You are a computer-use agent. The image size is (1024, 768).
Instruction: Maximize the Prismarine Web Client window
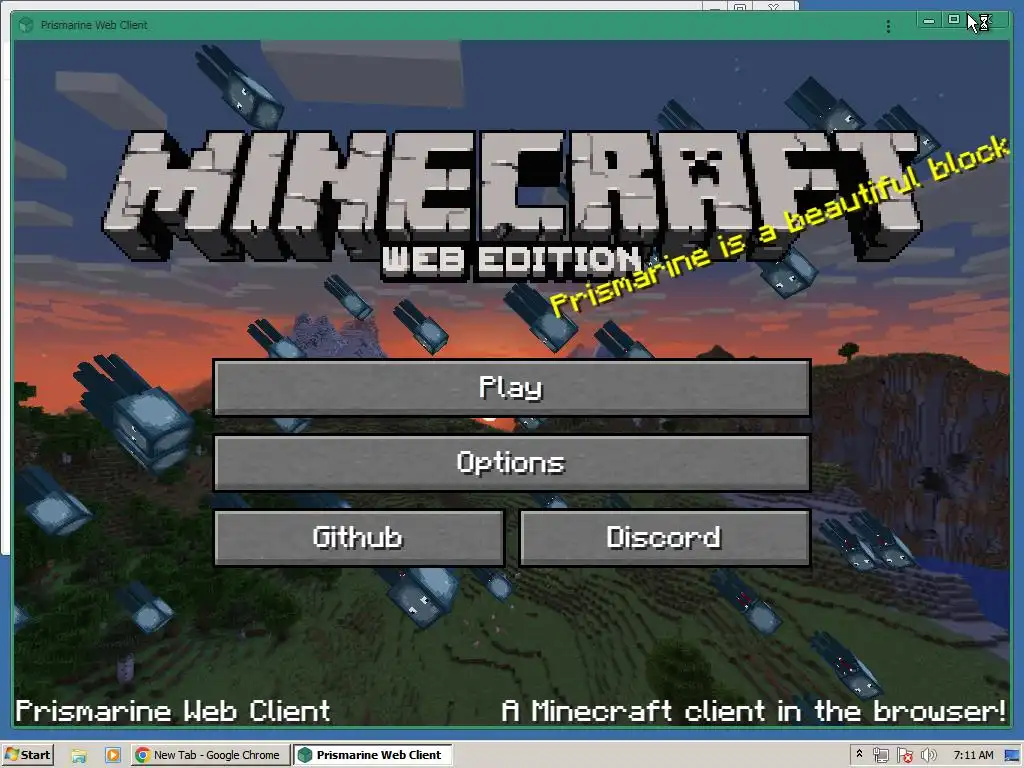(x=954, y=20)
